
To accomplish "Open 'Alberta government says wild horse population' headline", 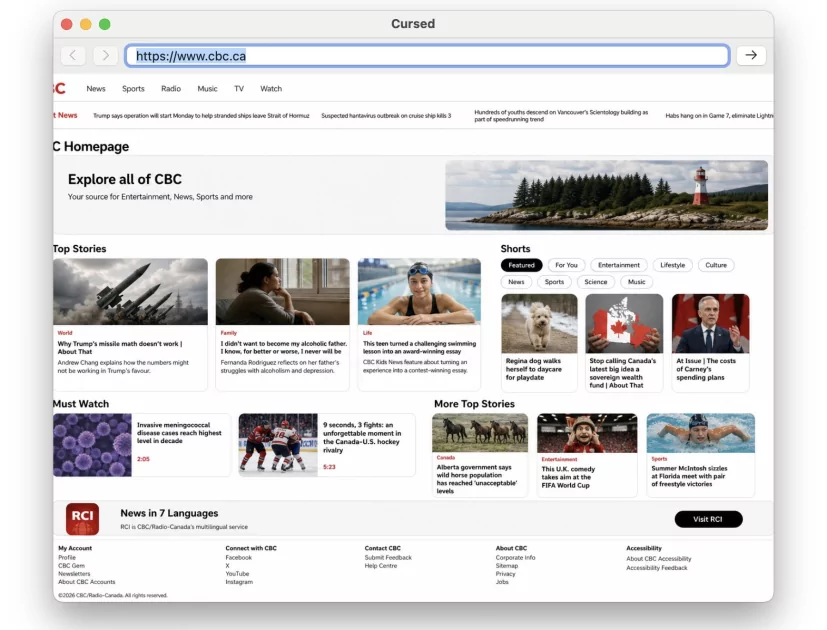I will 477,479.
